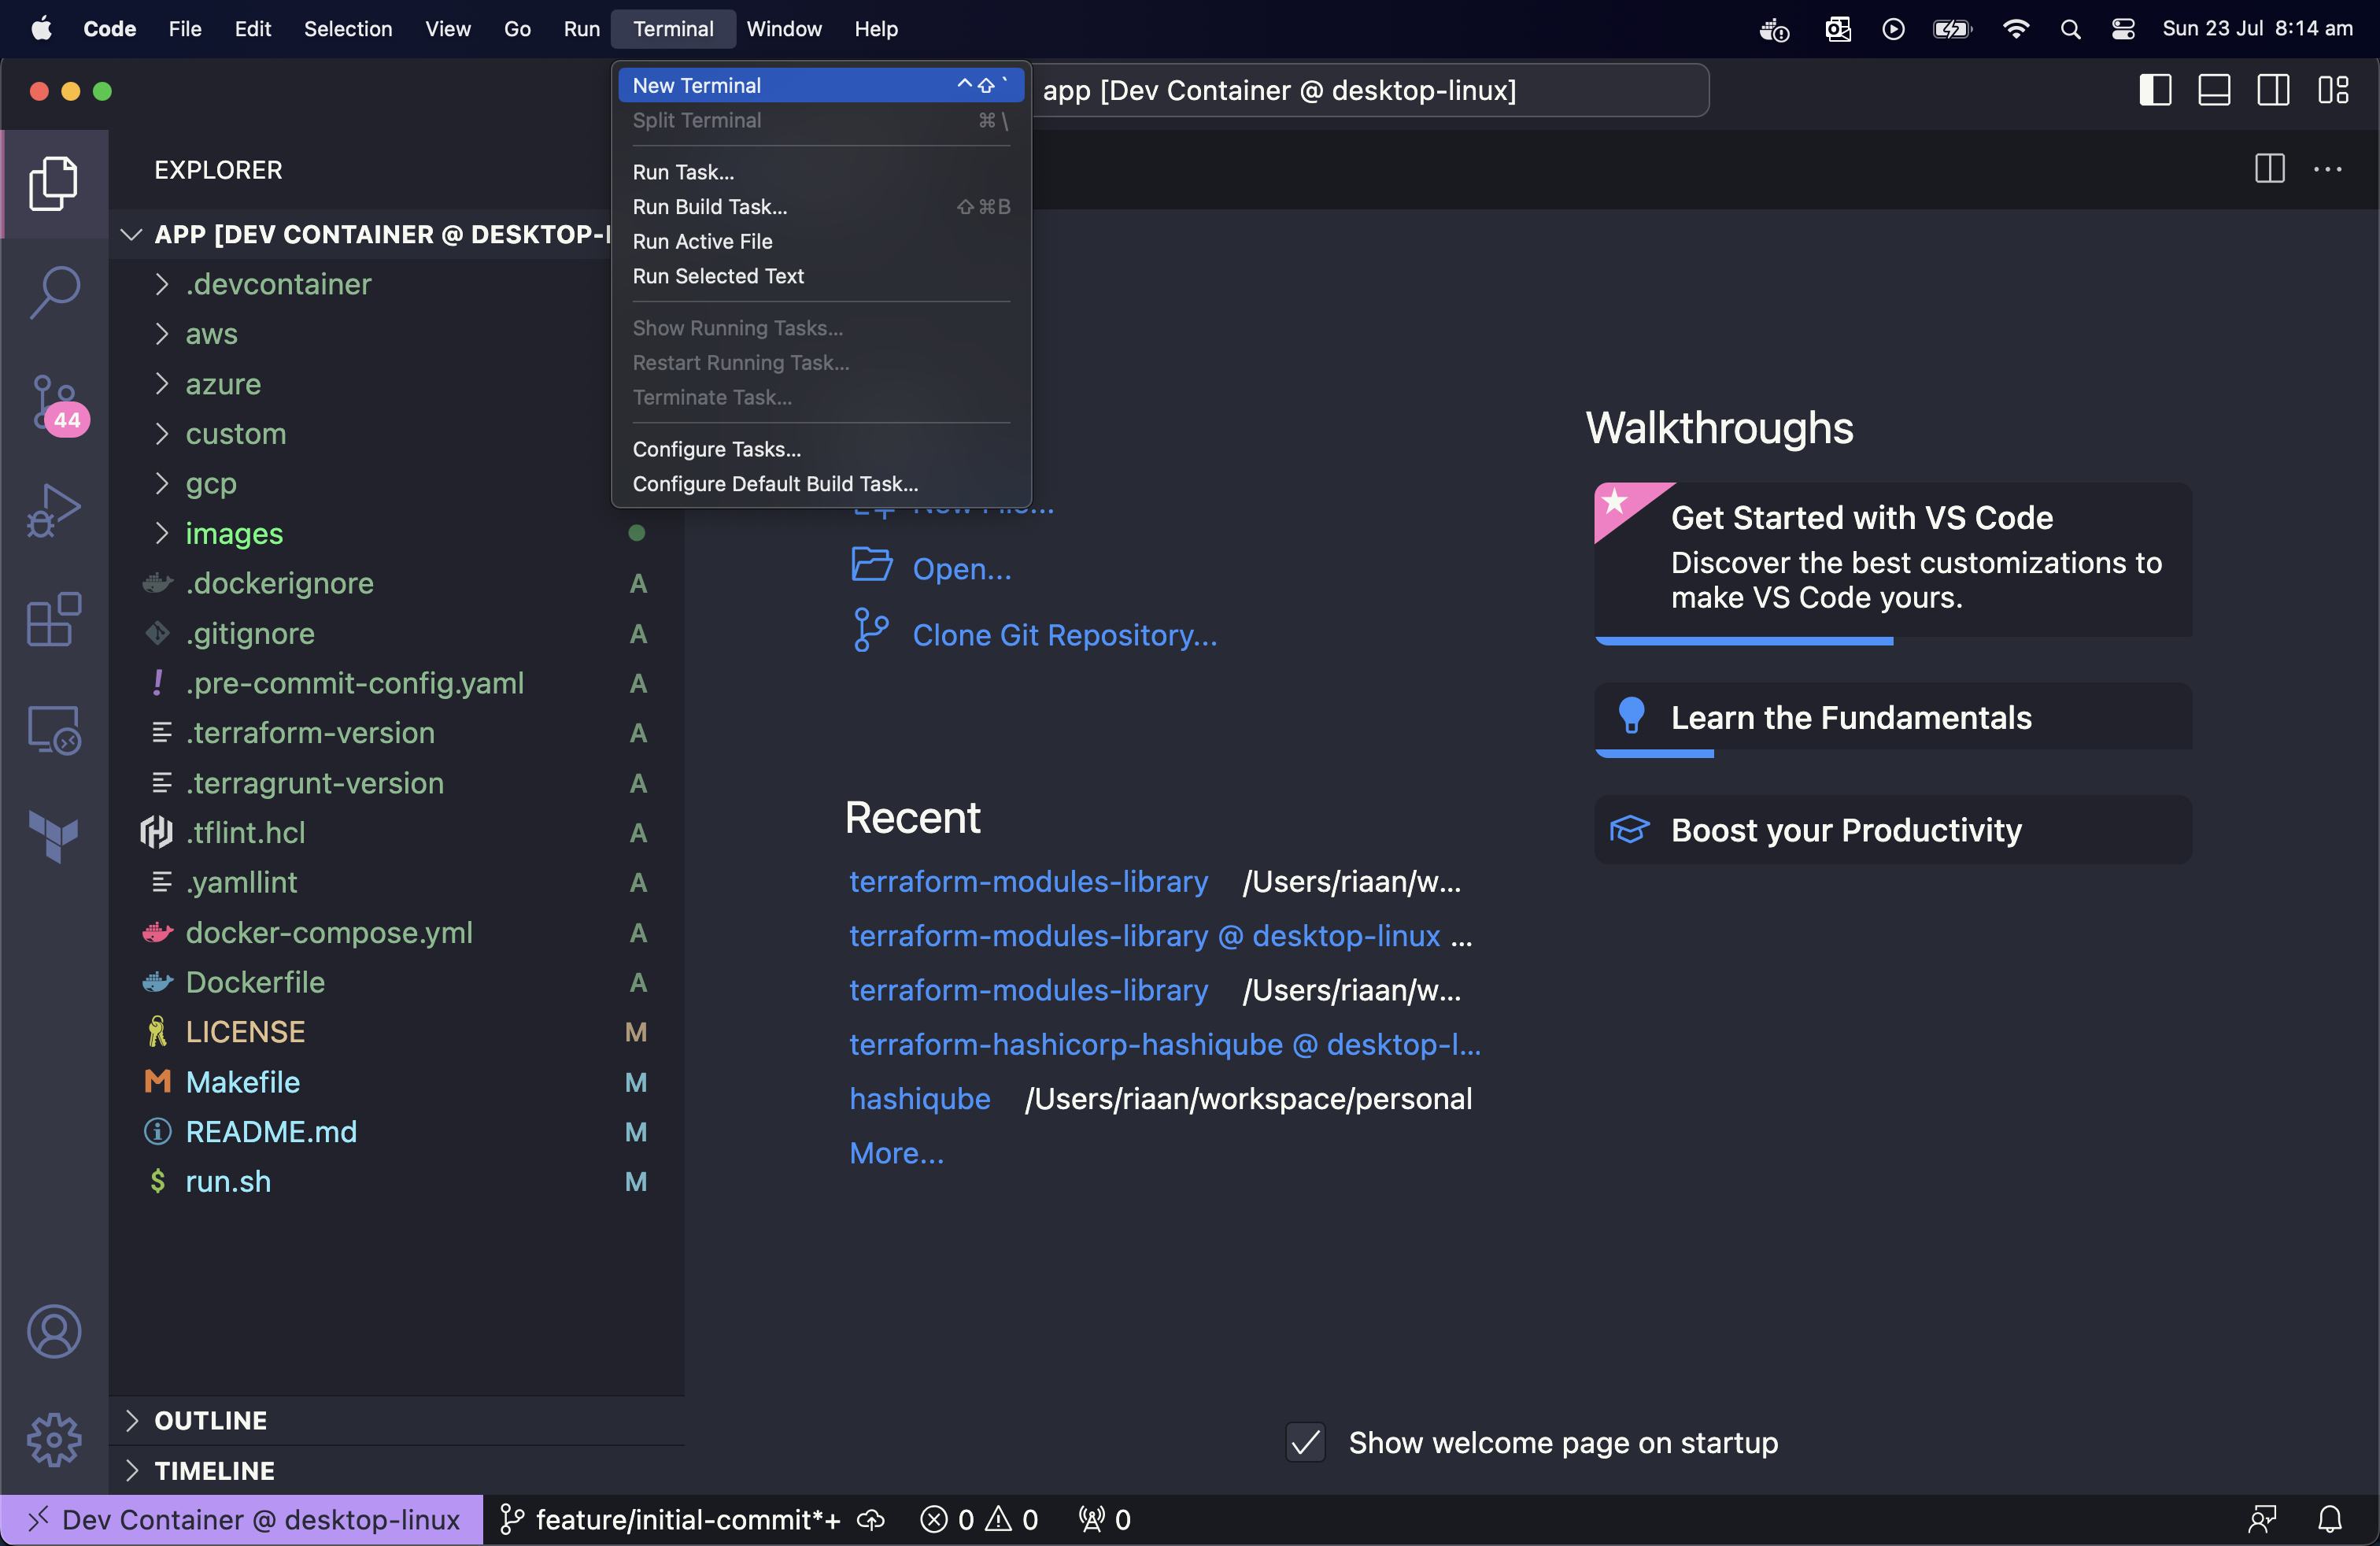Choose Run Selected Text menu entry
Screen dimensions: 2380x1546
[820, 276]
